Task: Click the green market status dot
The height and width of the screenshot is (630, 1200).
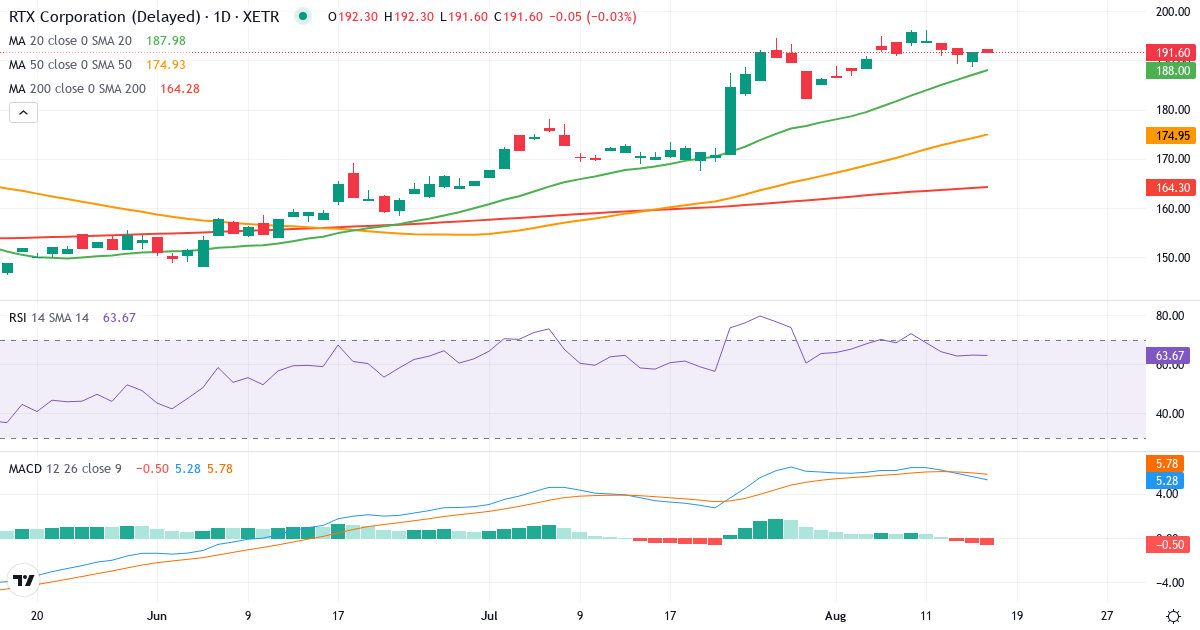Action: pos(304,16)
